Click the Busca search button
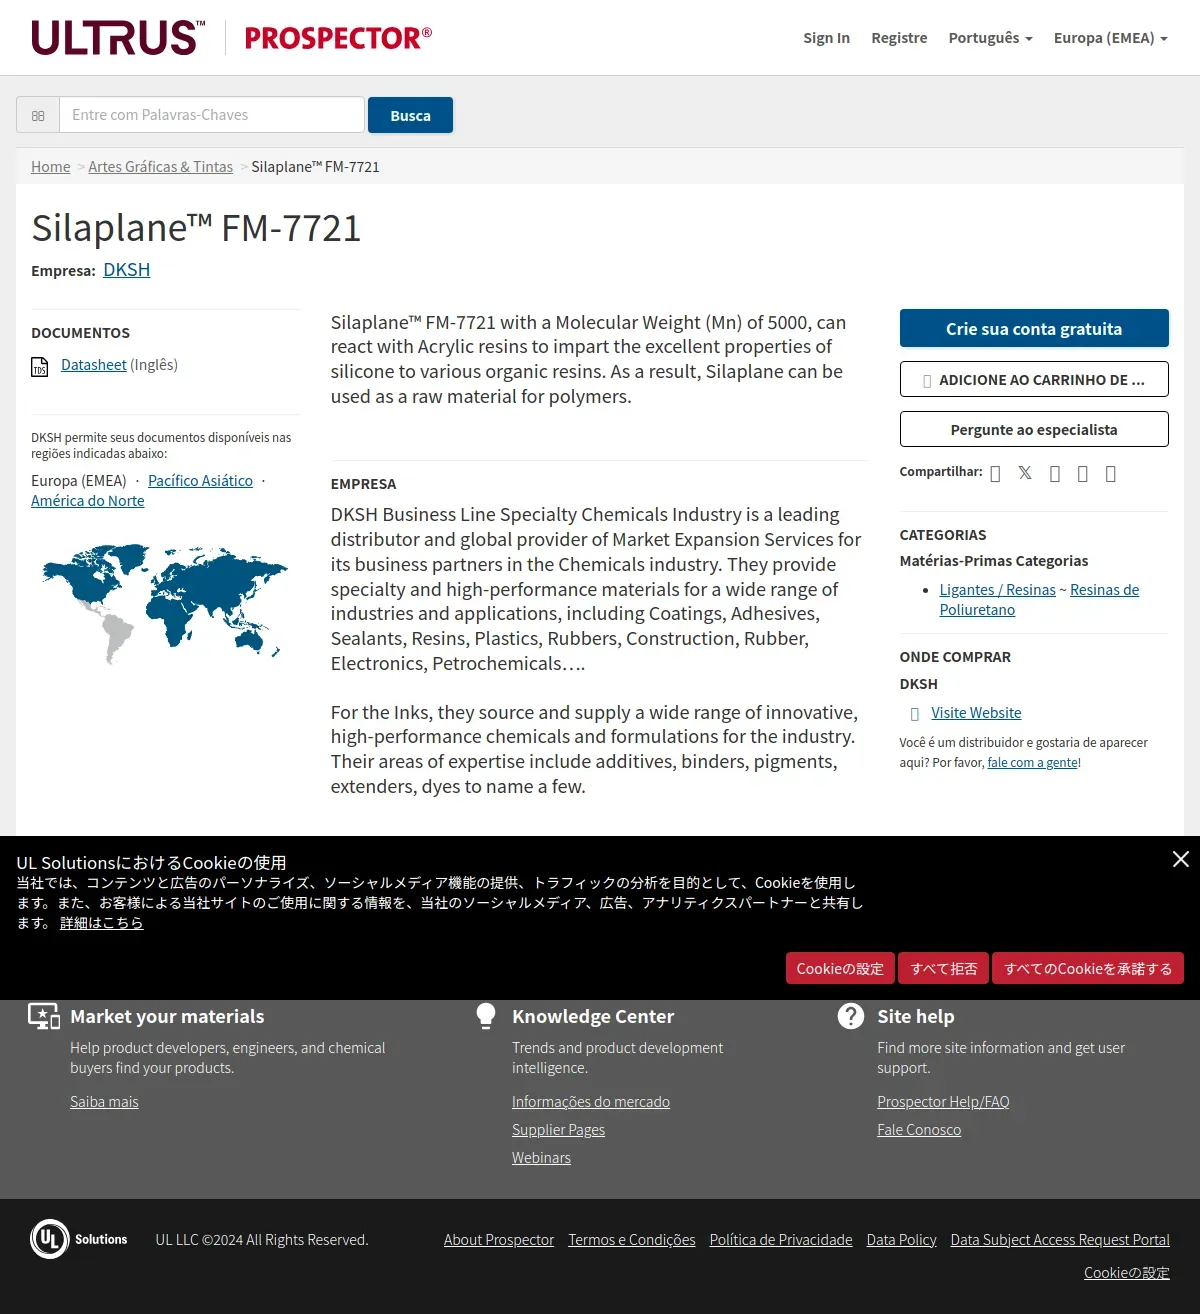1200x1314 pixels. click(410, 115)
